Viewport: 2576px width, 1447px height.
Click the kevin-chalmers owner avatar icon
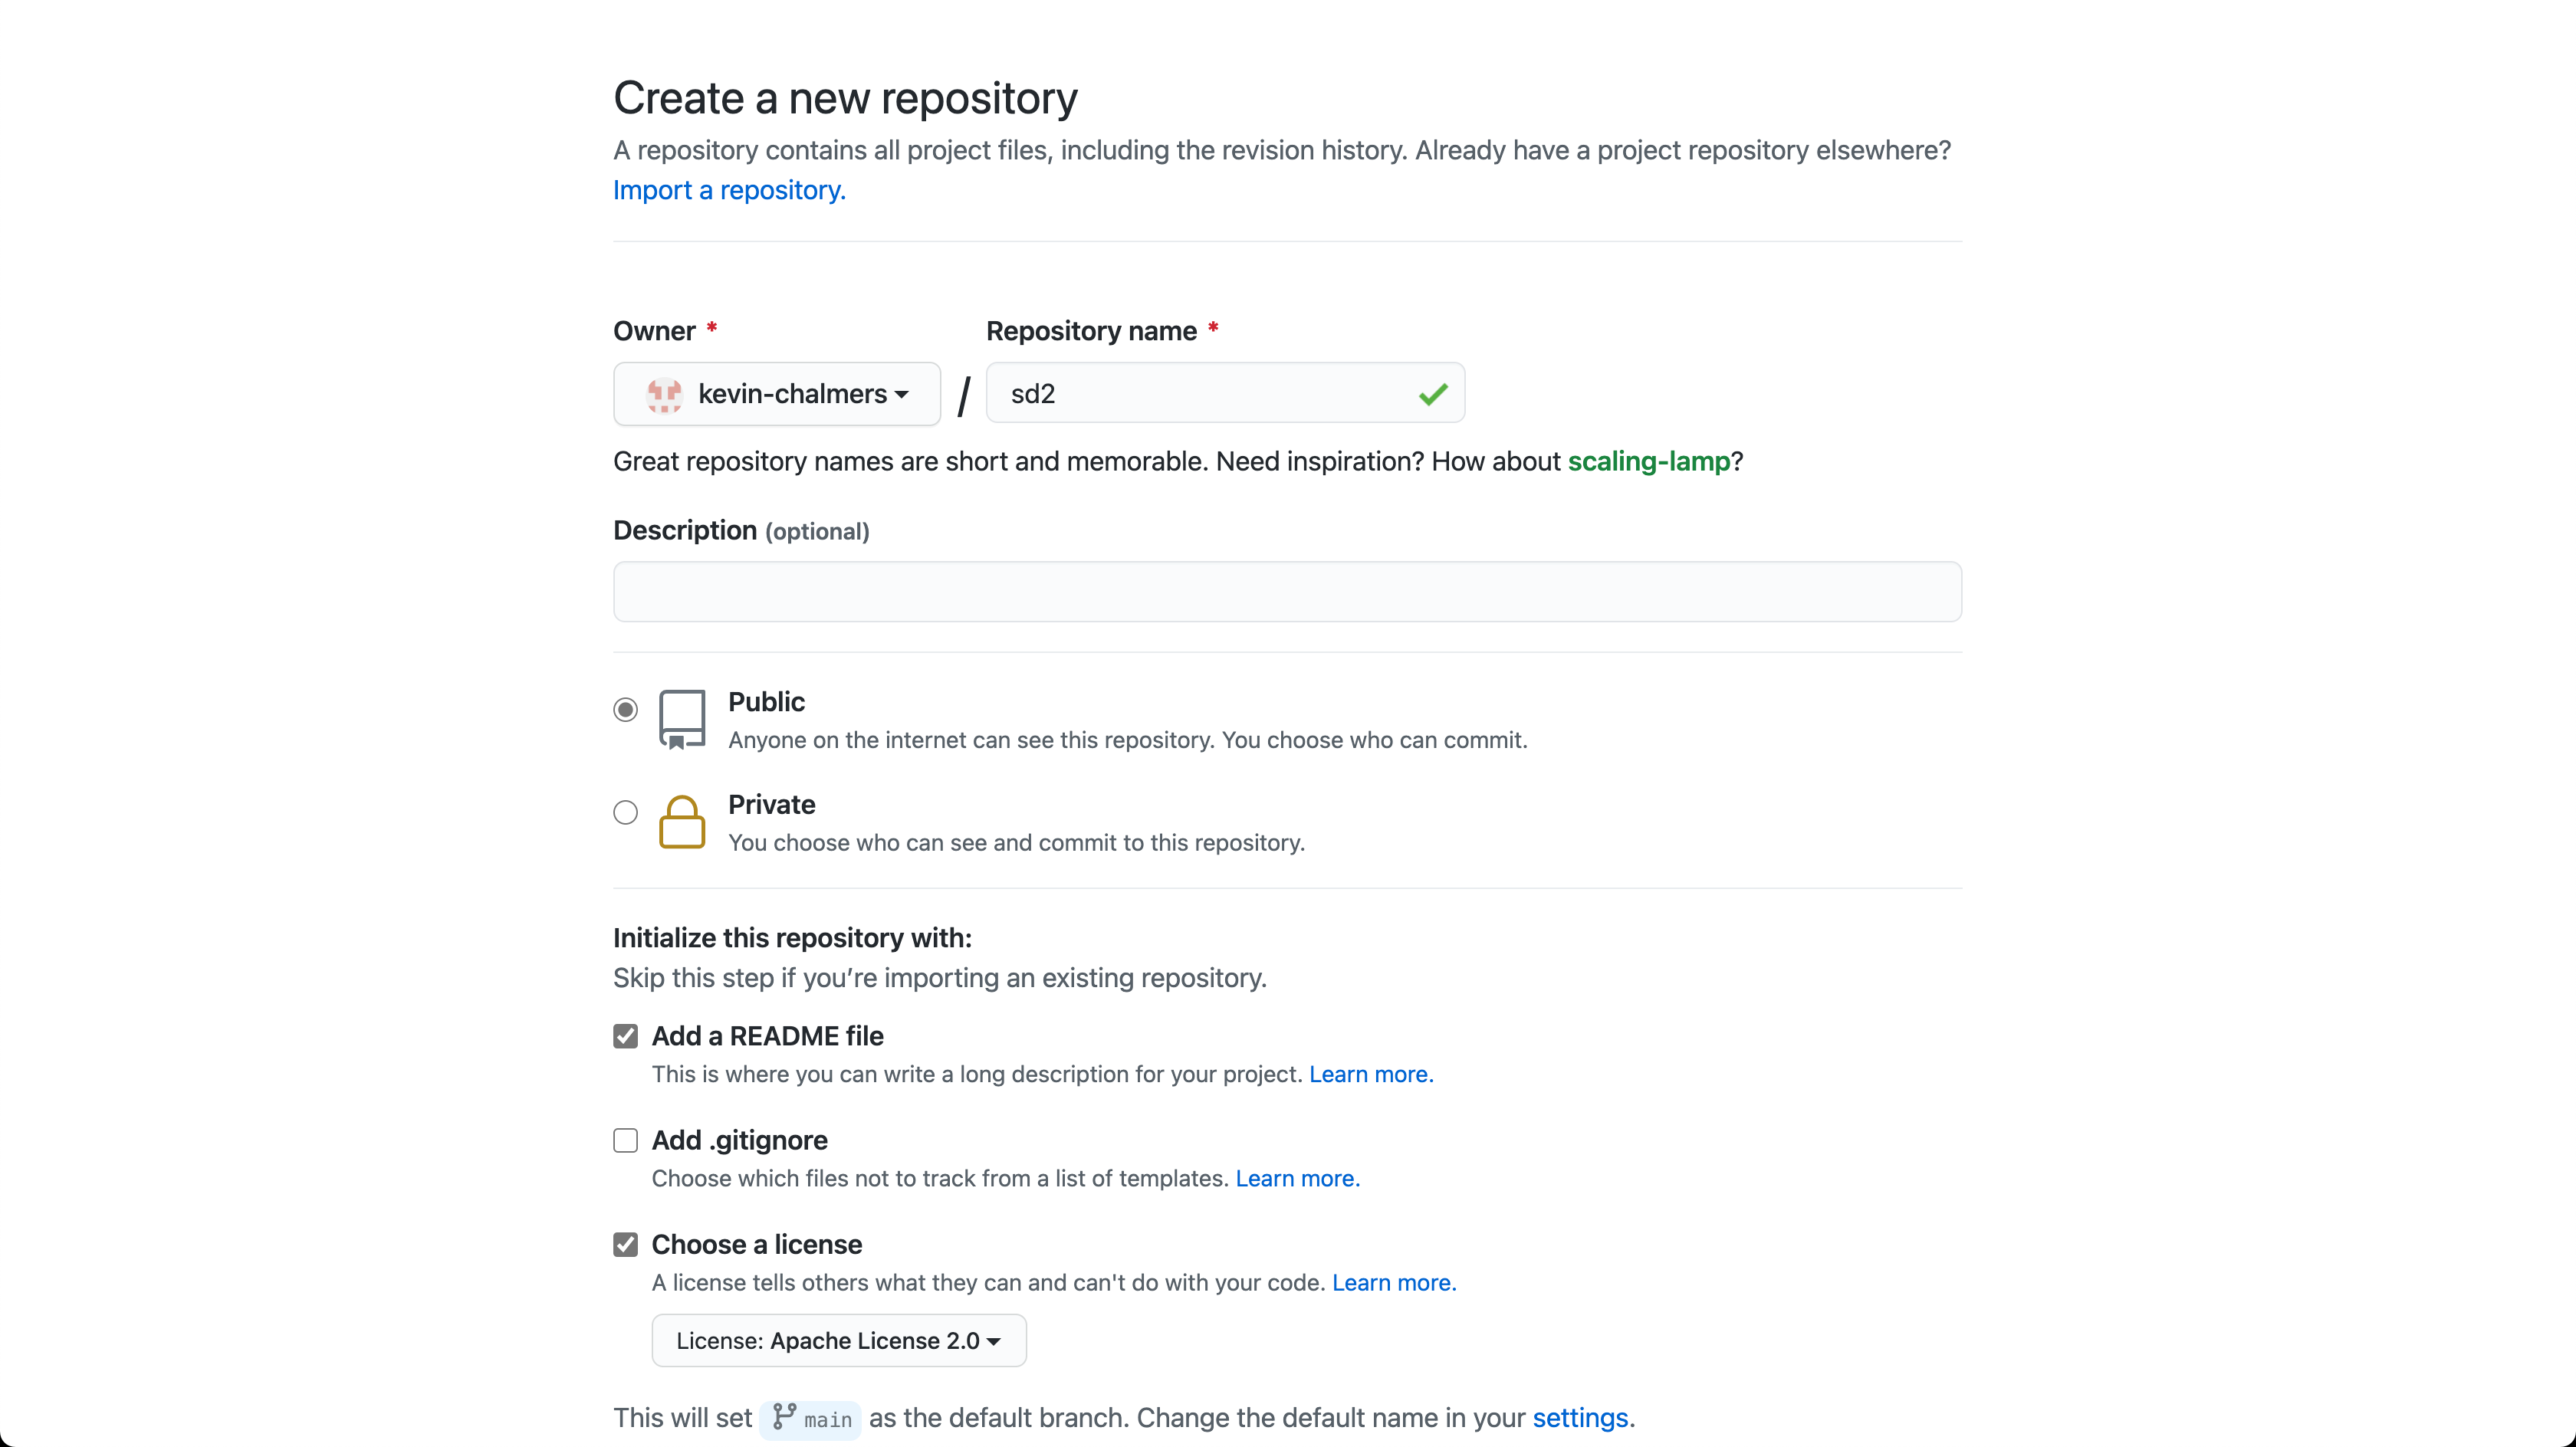[x=664, y=394]
